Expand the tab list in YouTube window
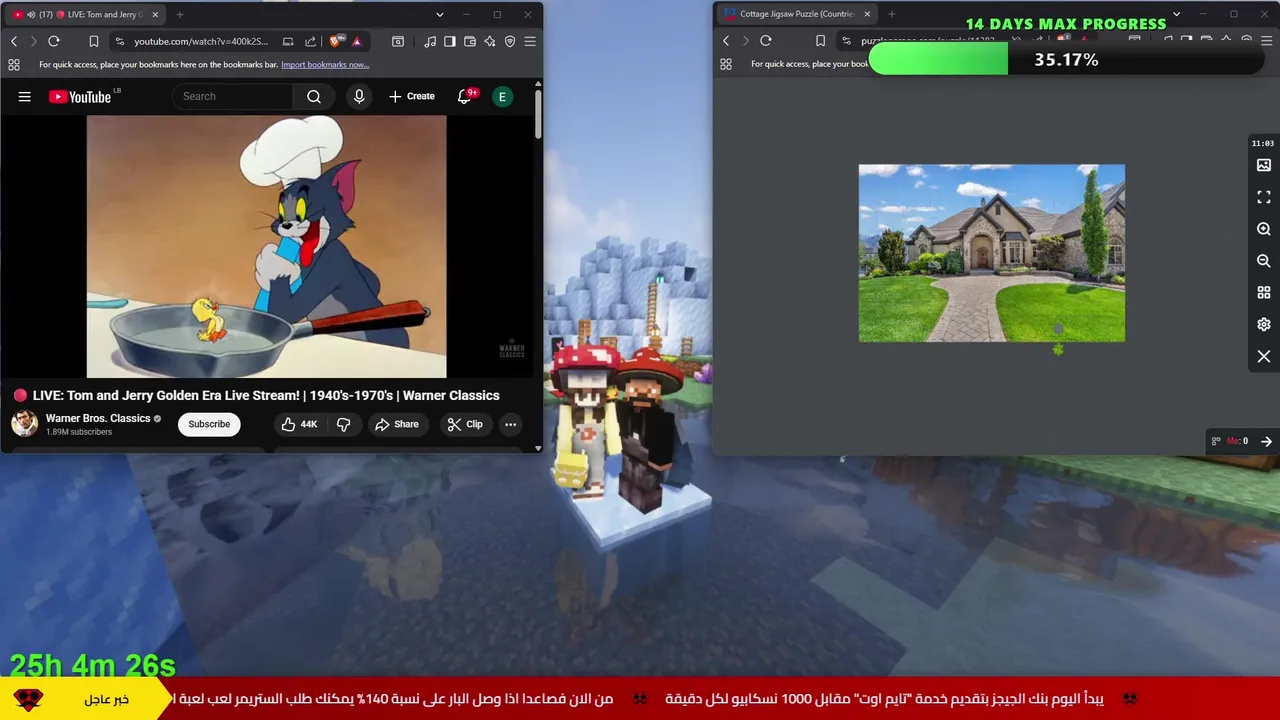 pos(439,15)
